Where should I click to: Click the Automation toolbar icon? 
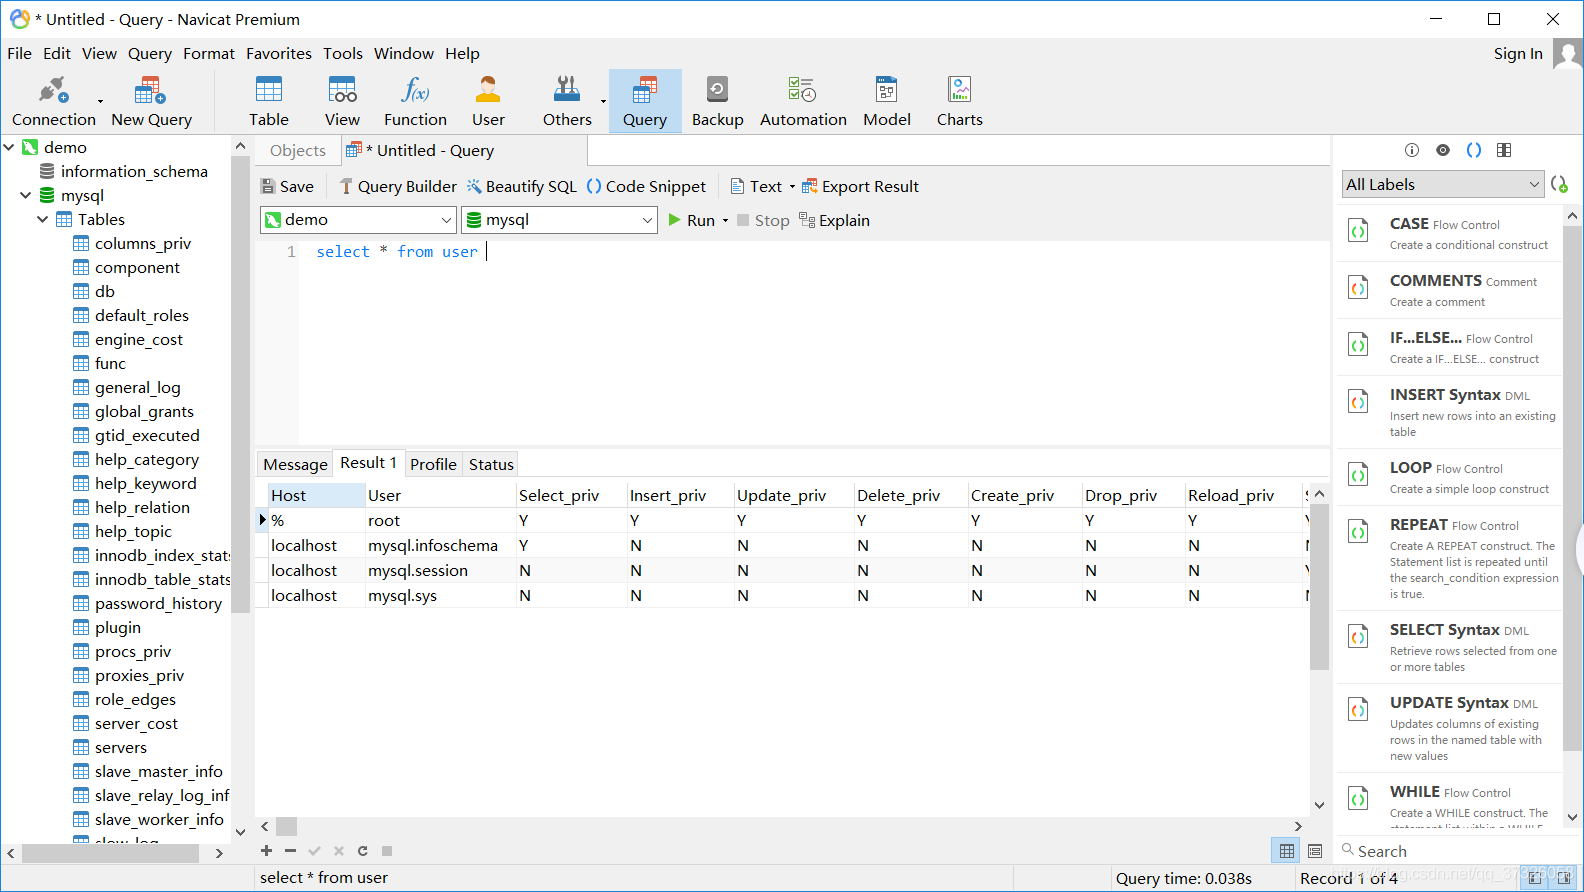802,101
